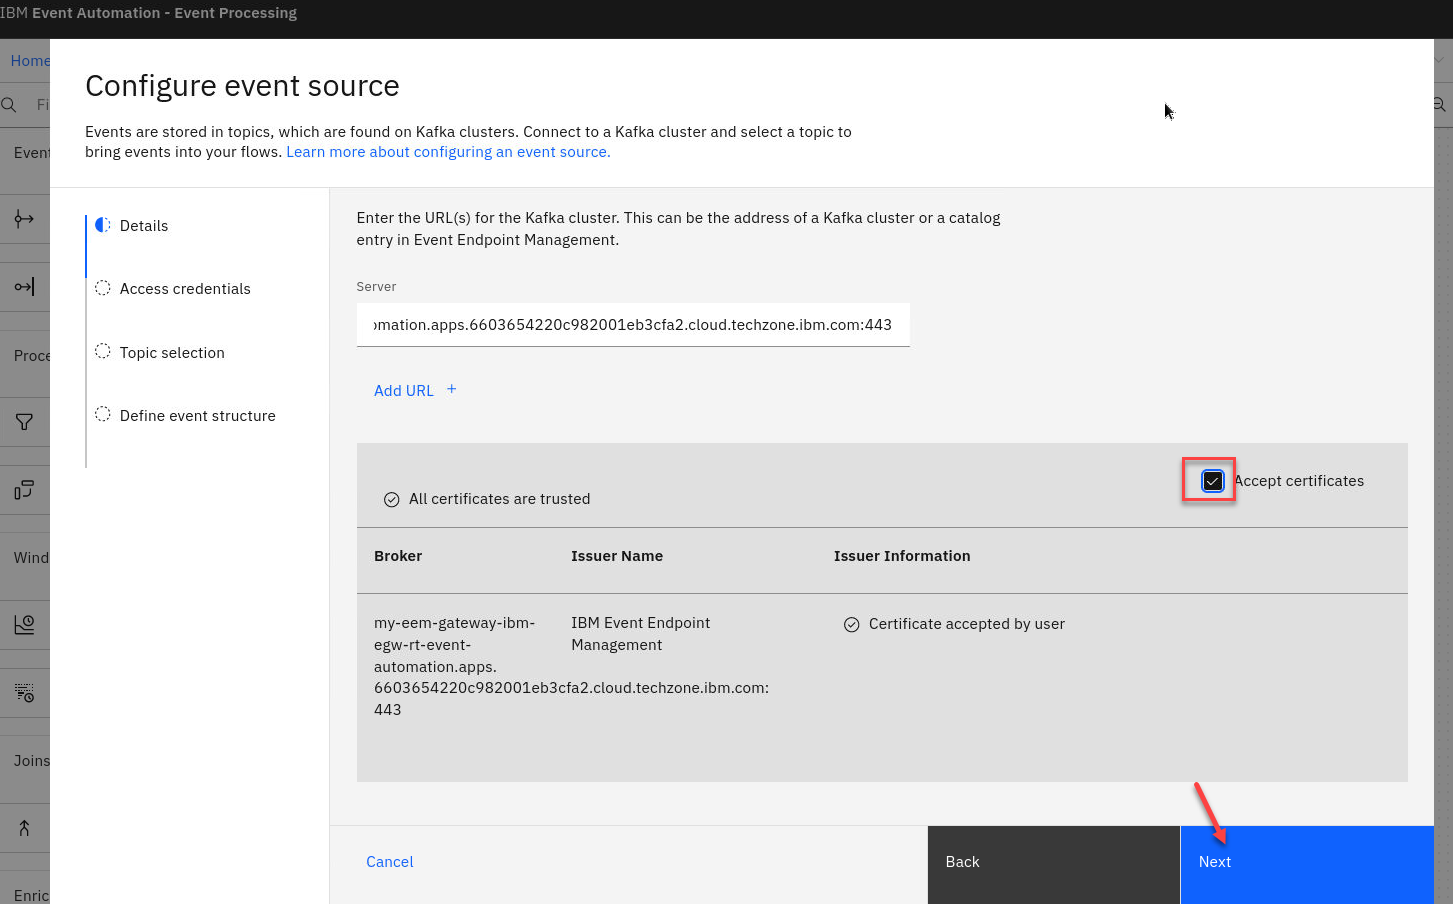Pick the Filter funnel icon in palette

pyautogui.click(x=24, y=422)
